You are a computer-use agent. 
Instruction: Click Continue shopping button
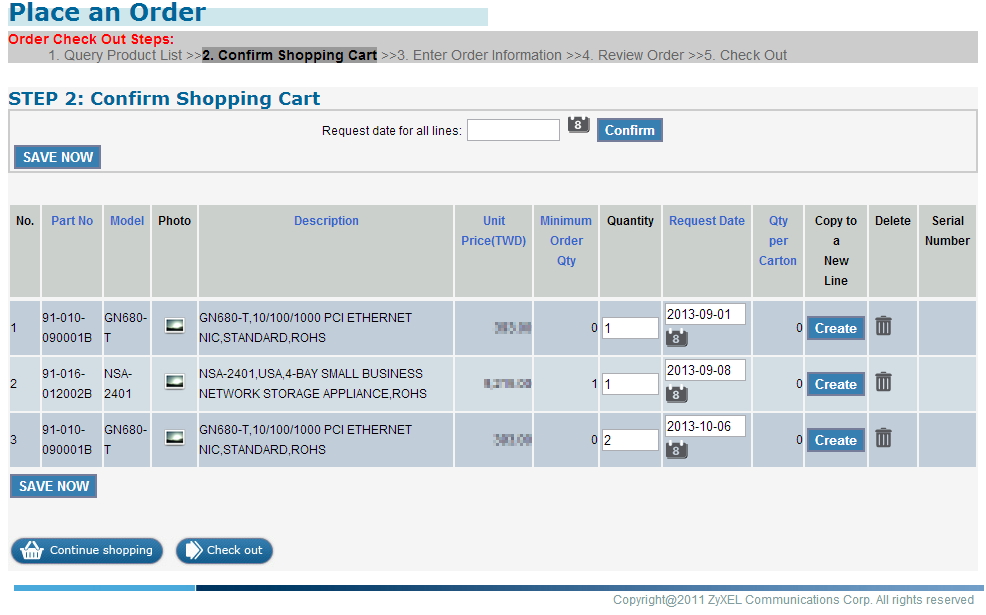(x=87, y=550)
